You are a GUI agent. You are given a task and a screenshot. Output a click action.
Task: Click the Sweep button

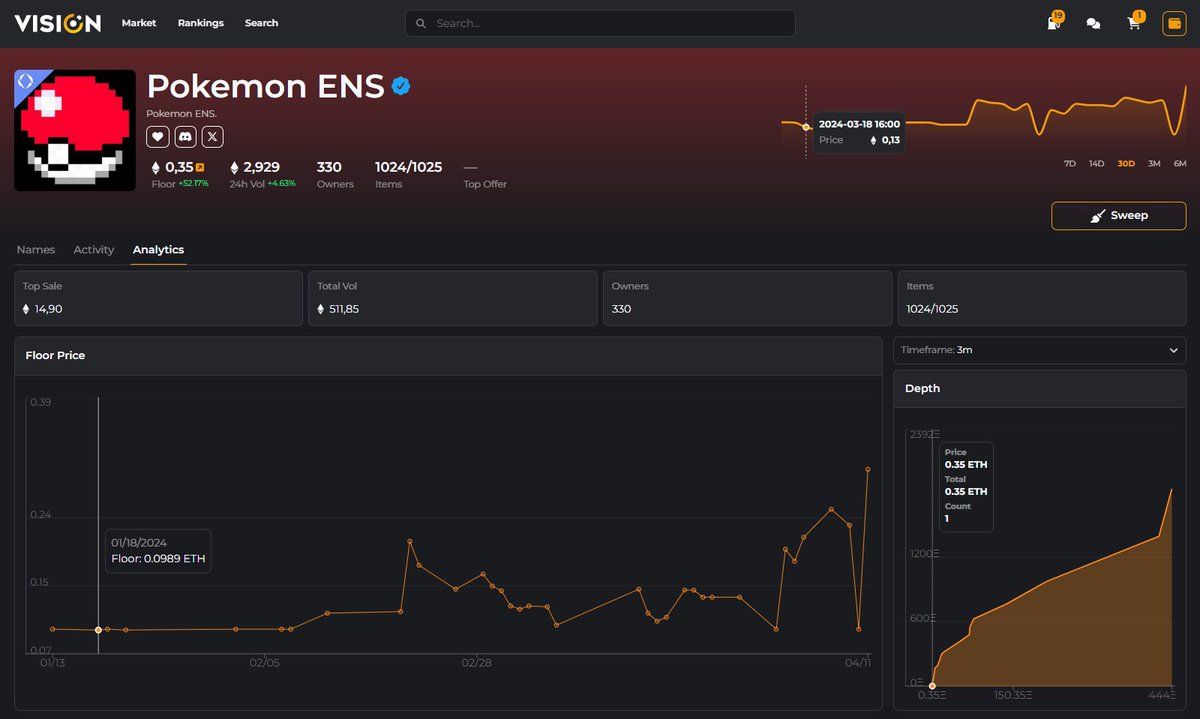coord(1119,216)
